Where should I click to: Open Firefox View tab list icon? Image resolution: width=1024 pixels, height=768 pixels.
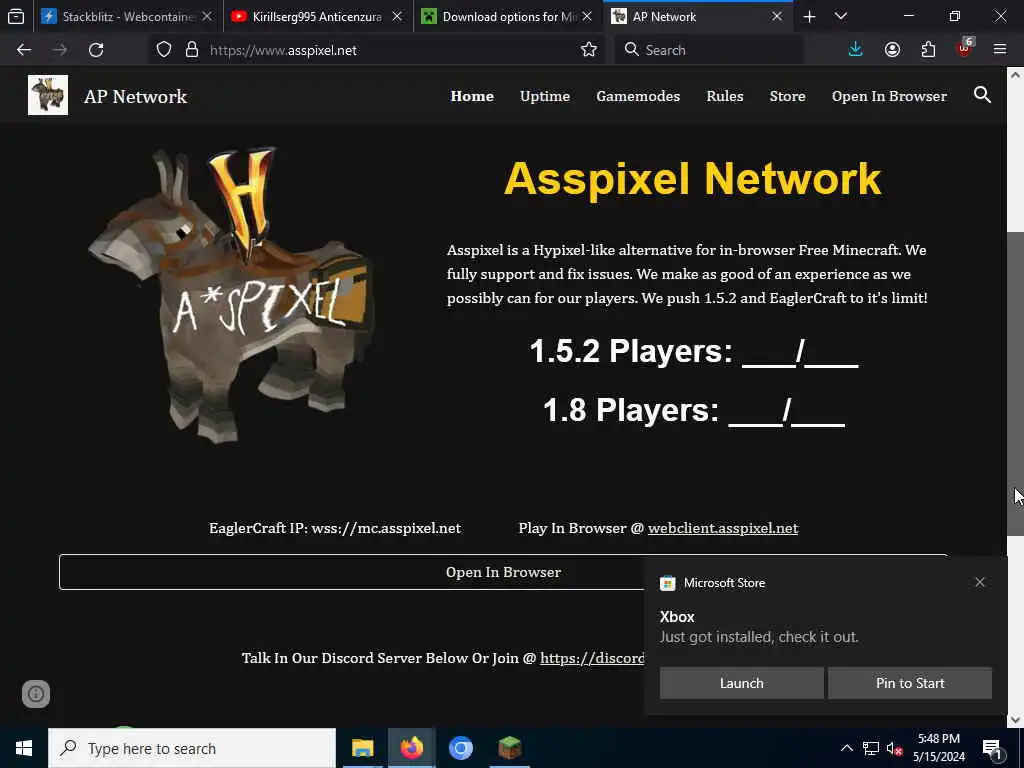[16, 16]
